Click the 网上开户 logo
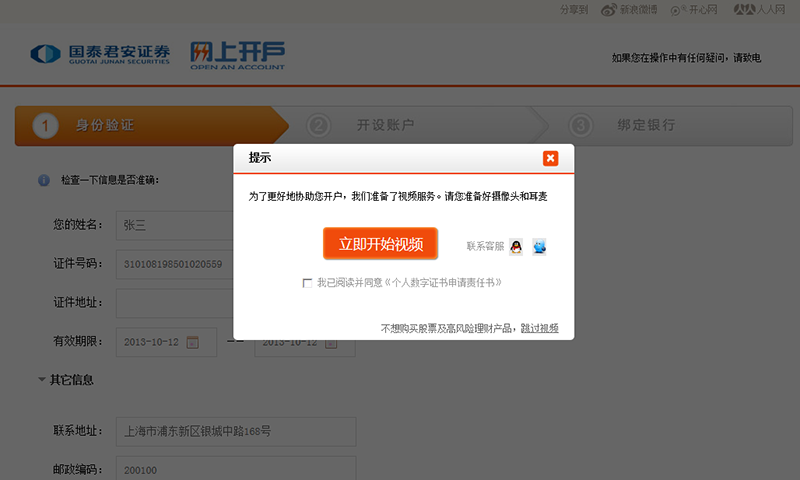 tap(237, 54)
